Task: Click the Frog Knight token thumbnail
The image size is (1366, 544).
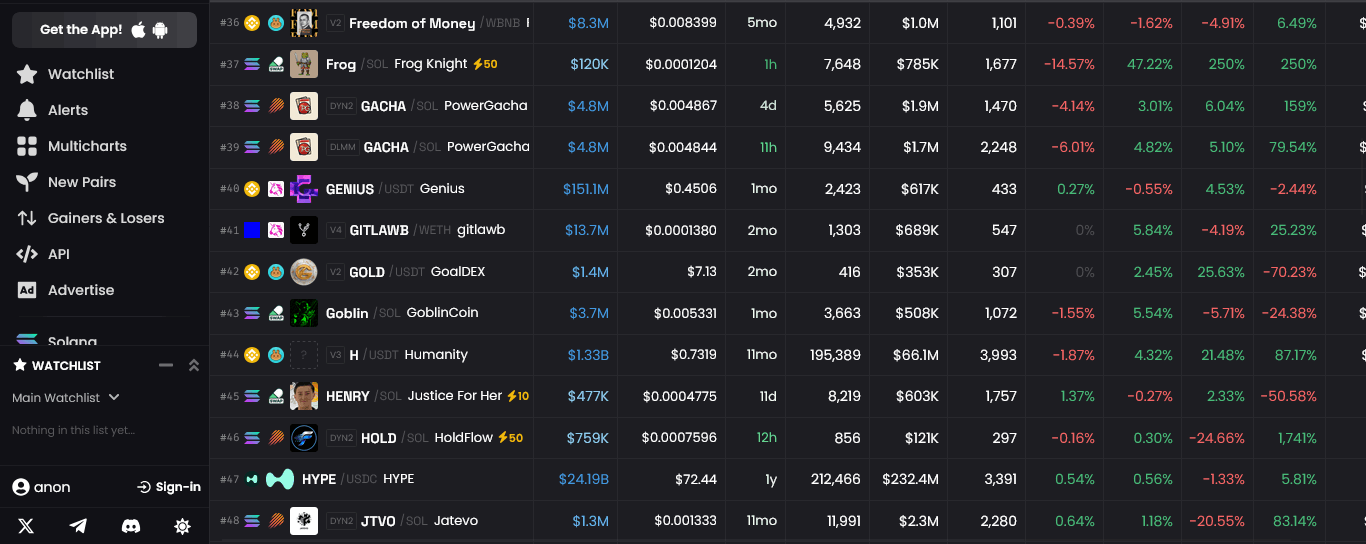Action: tap(304, 64)
